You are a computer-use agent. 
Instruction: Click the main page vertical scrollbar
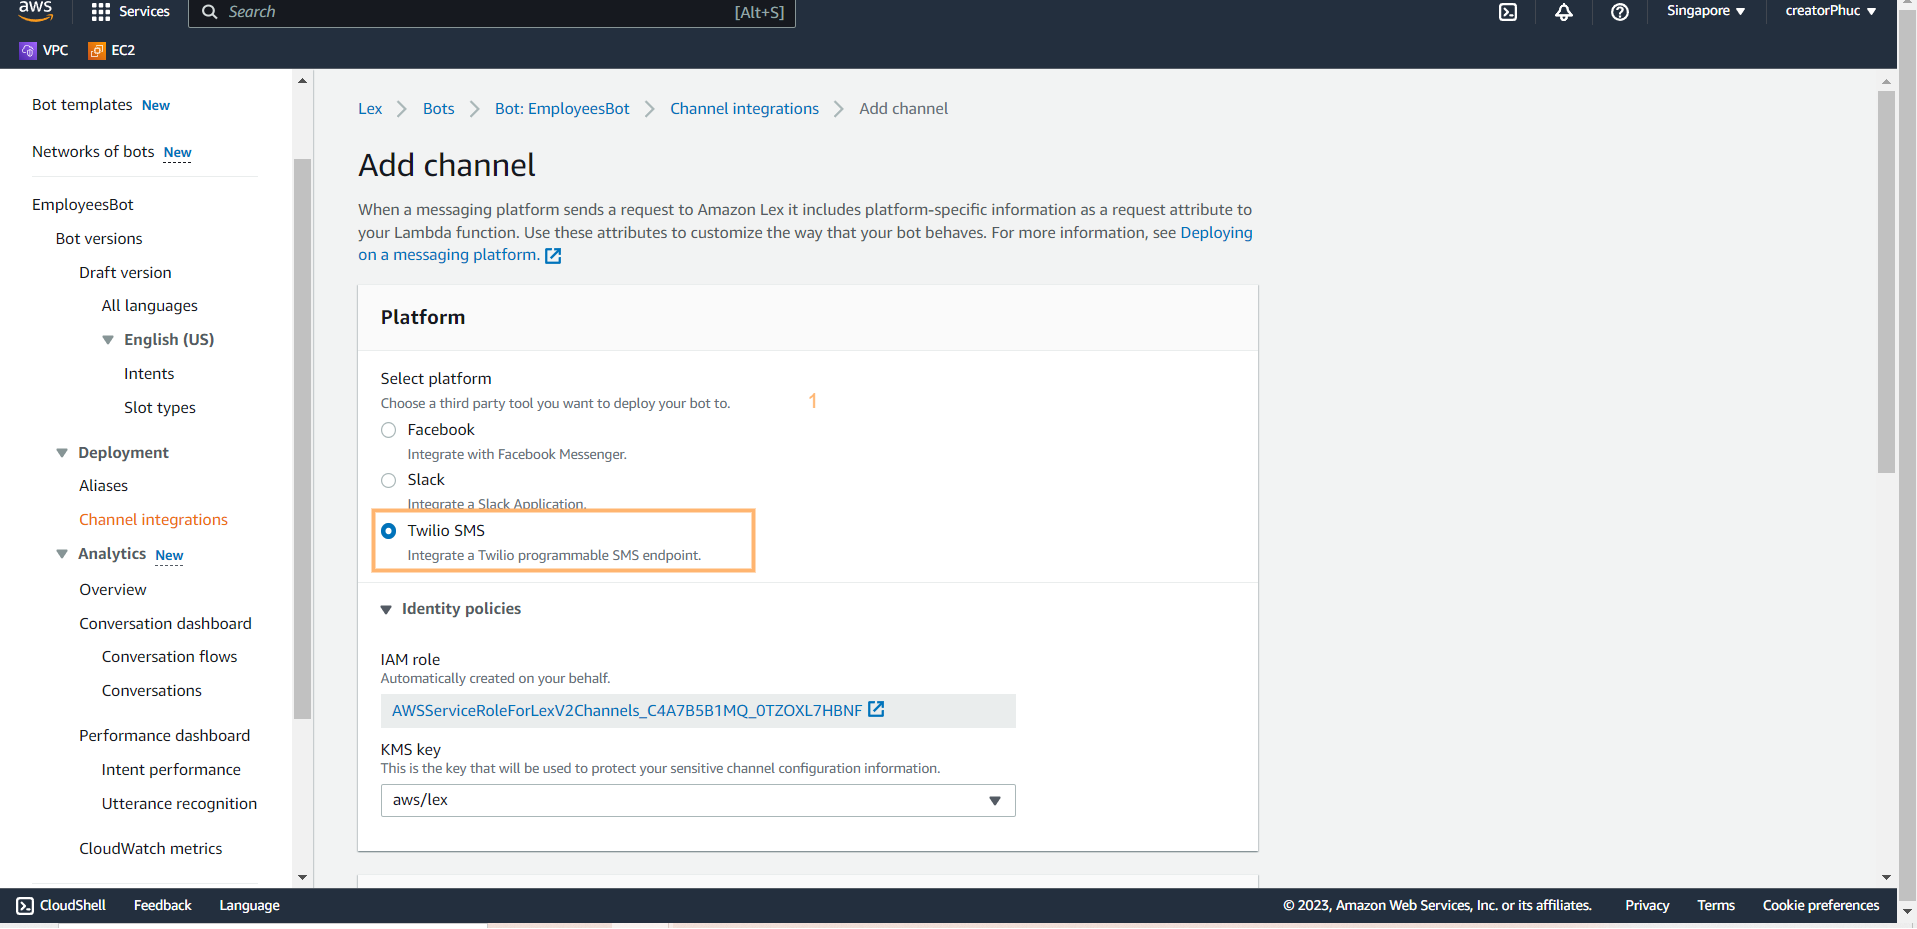[x=1886, y=282]
